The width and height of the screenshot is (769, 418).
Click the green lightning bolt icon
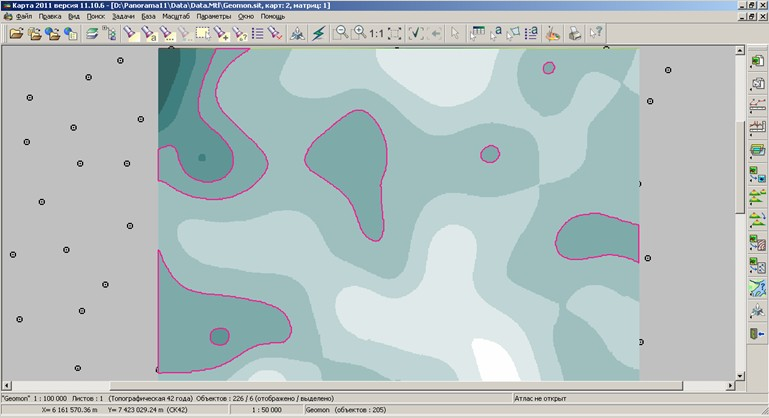(x=318, y=34)
